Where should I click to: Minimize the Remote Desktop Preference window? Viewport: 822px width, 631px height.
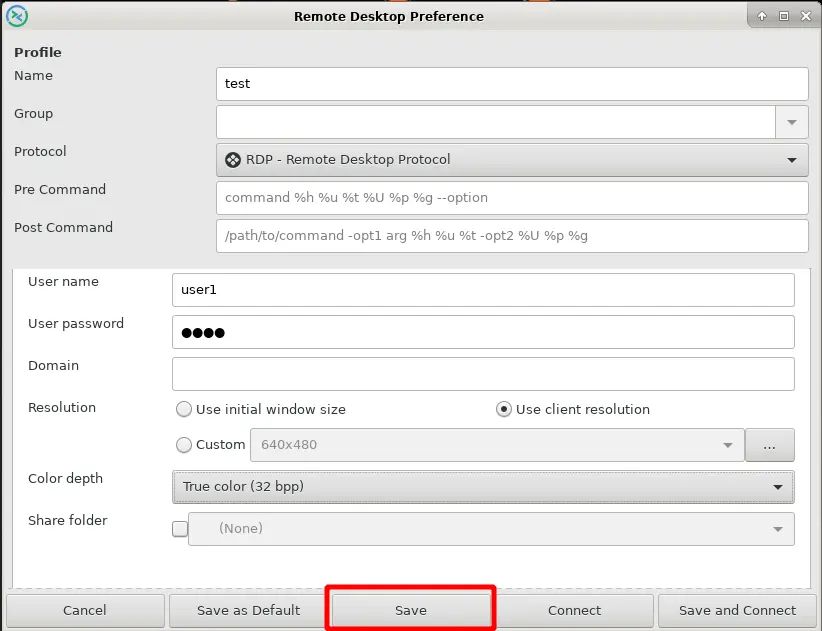tap(762, 16)
